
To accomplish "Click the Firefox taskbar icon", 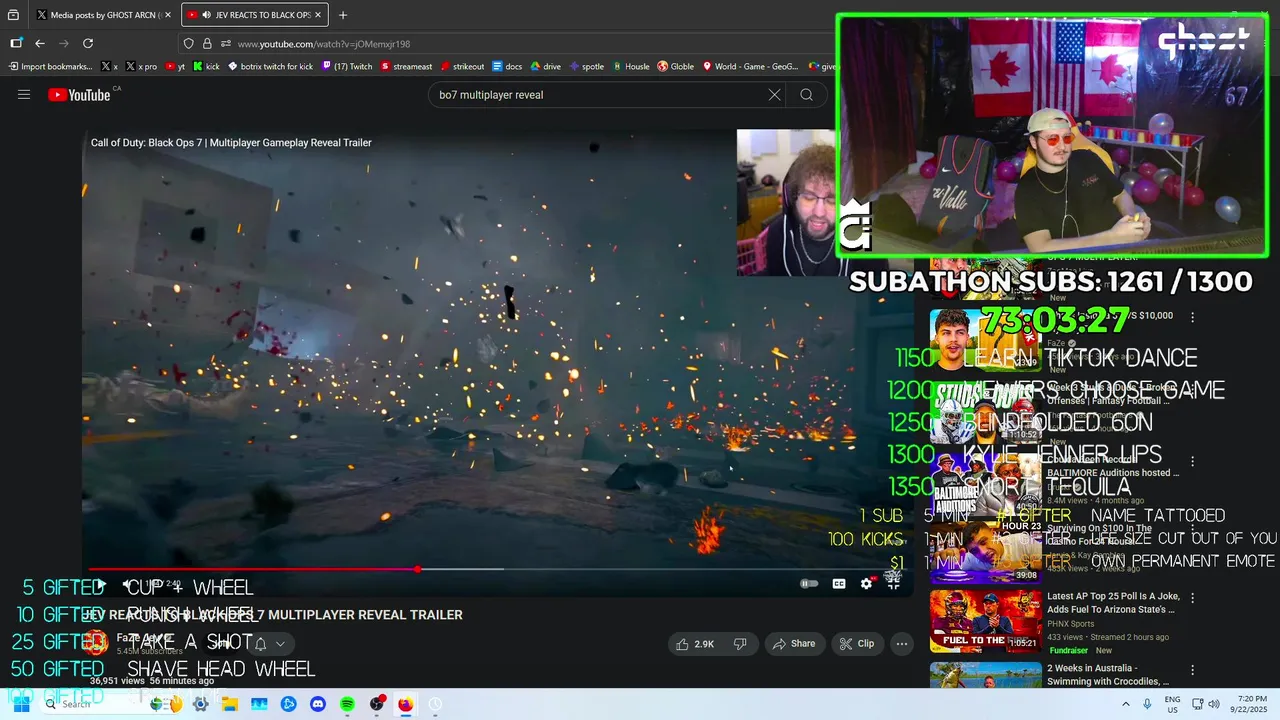I will pyautogui.click(x=405, y=704).
